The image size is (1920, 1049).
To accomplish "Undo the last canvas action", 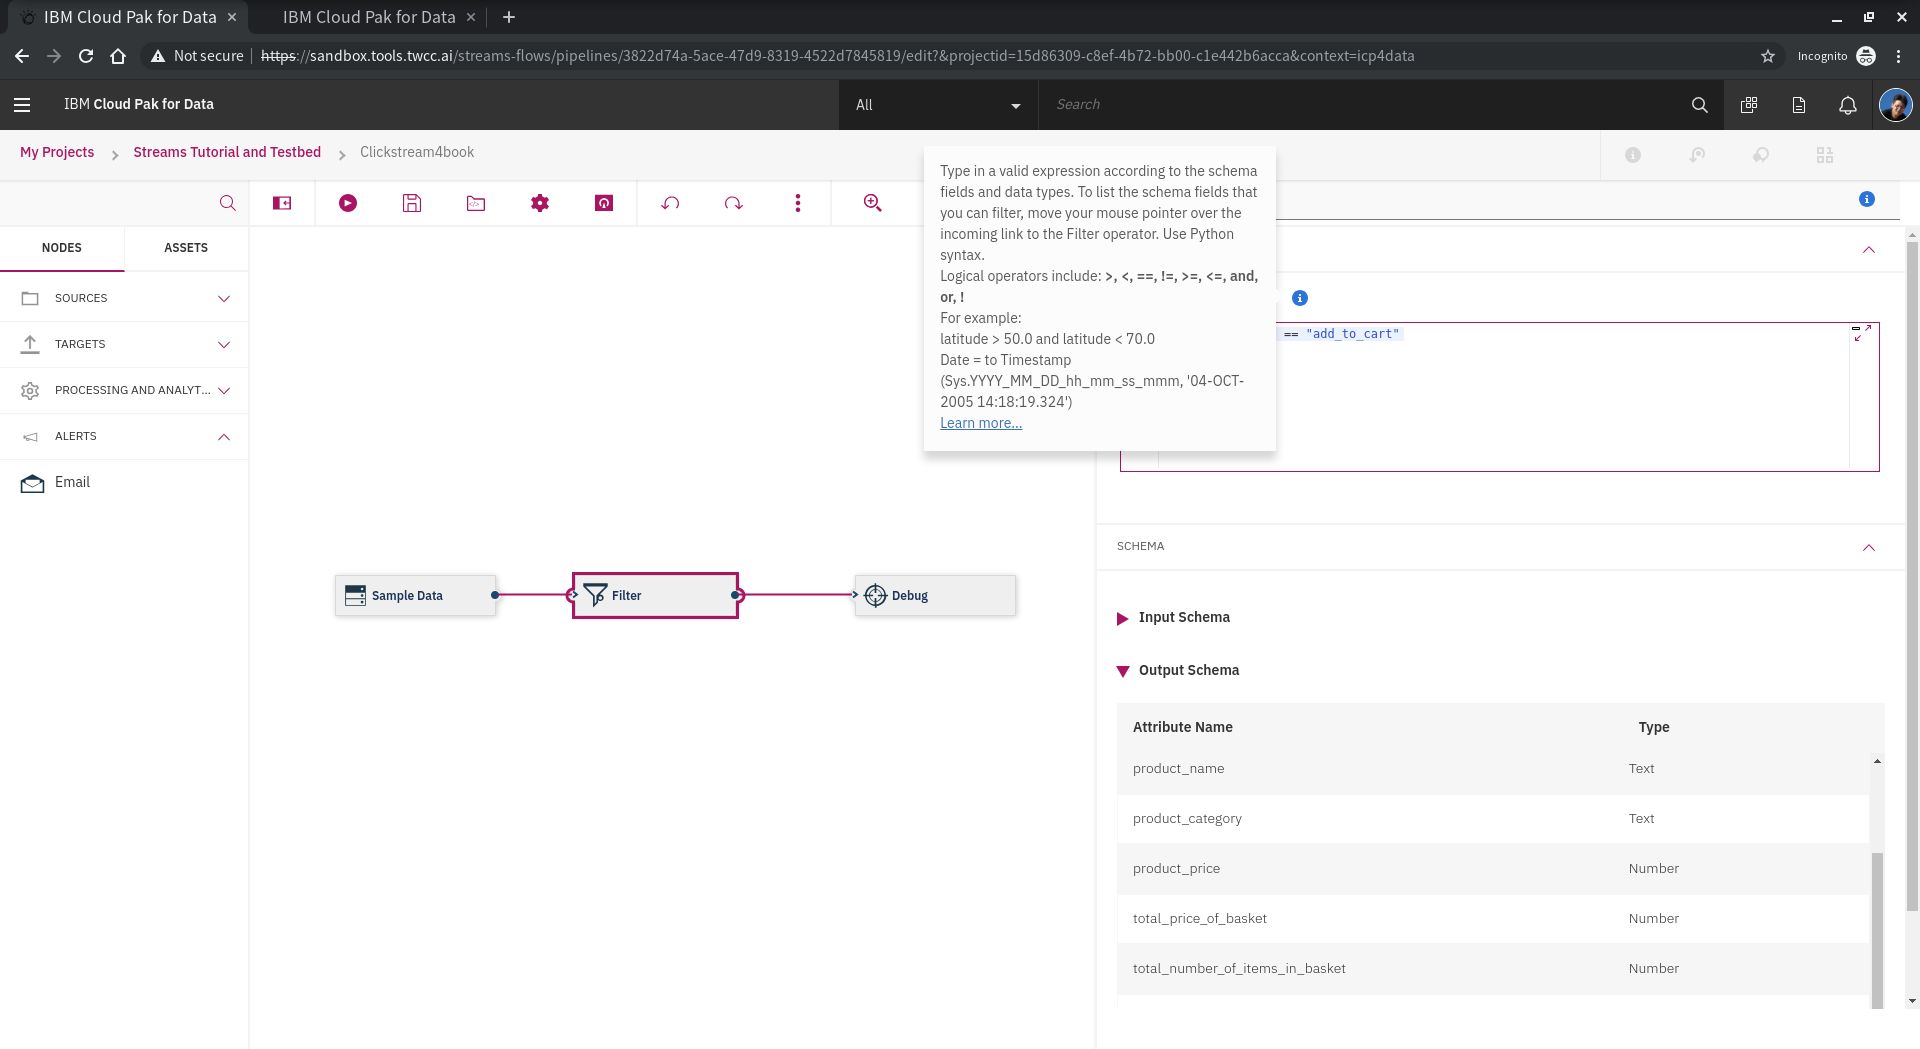I will (x=670, y=203).
